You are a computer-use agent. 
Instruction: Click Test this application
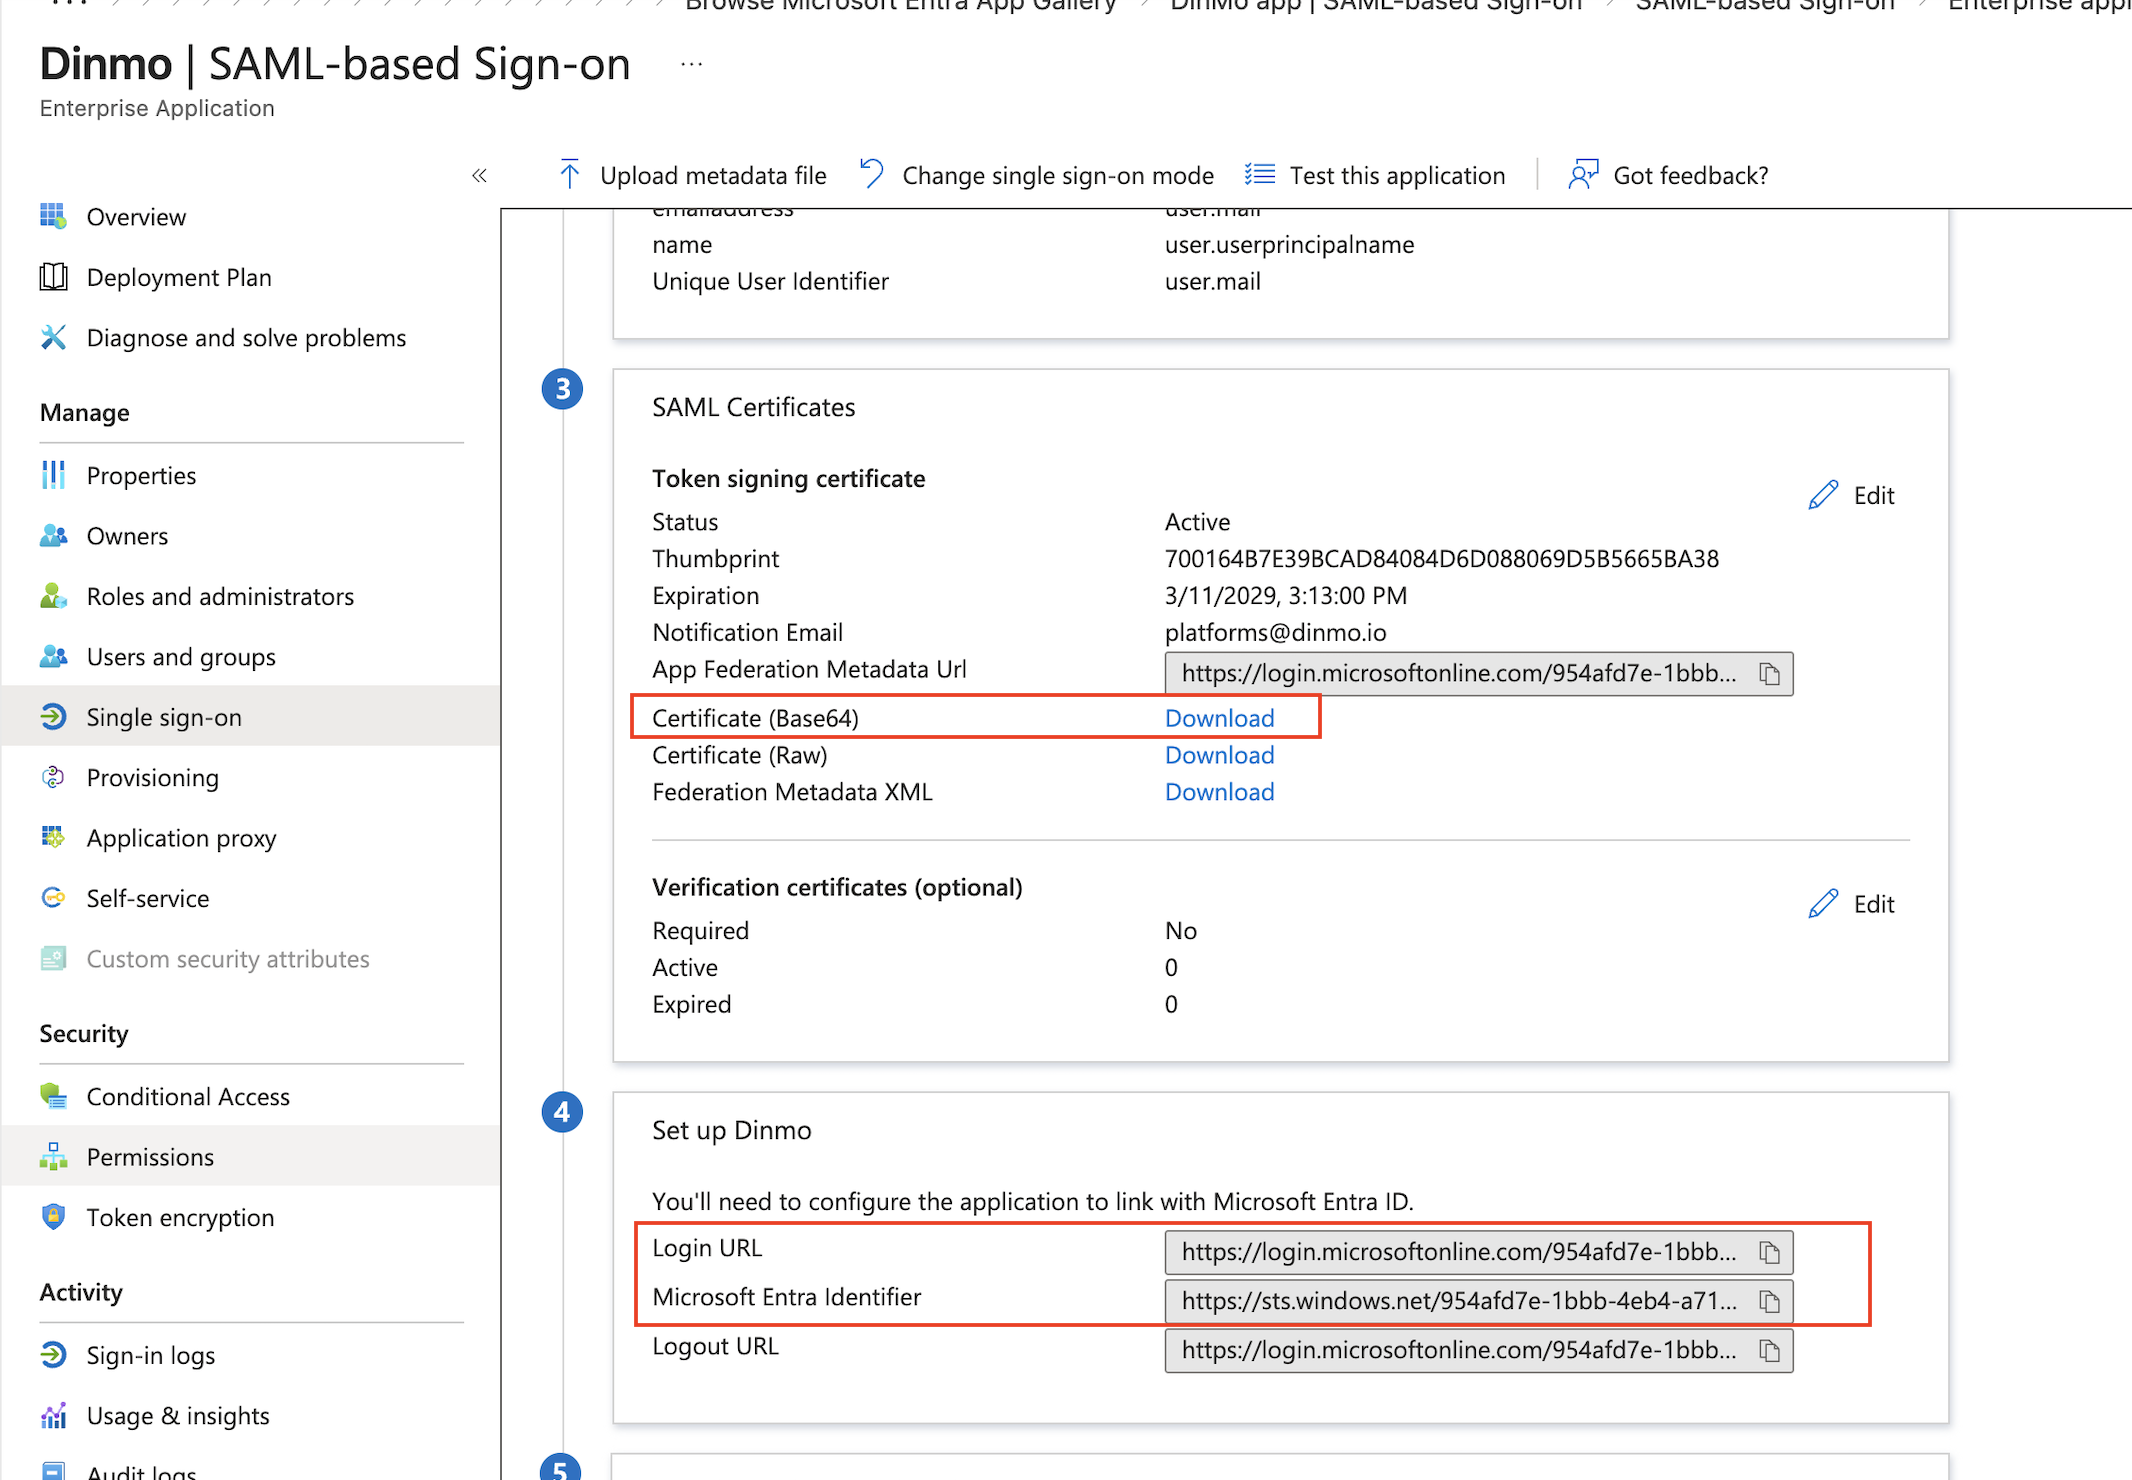tap(1396, 175)
